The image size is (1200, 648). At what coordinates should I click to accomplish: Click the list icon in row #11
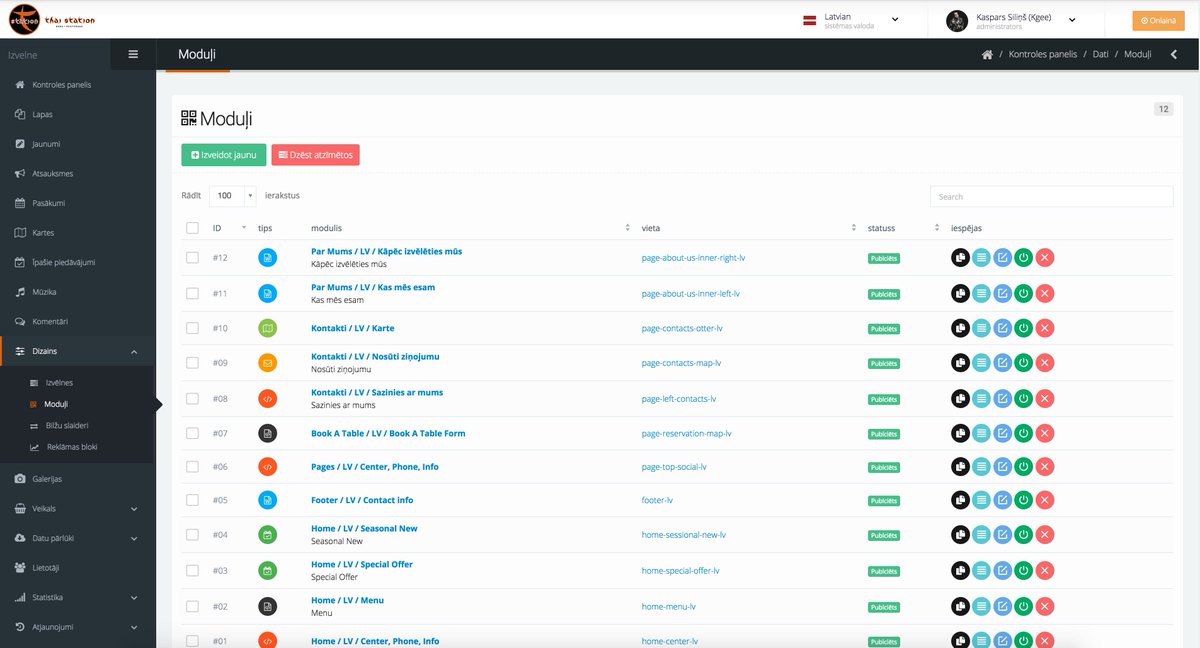point(981,294)
